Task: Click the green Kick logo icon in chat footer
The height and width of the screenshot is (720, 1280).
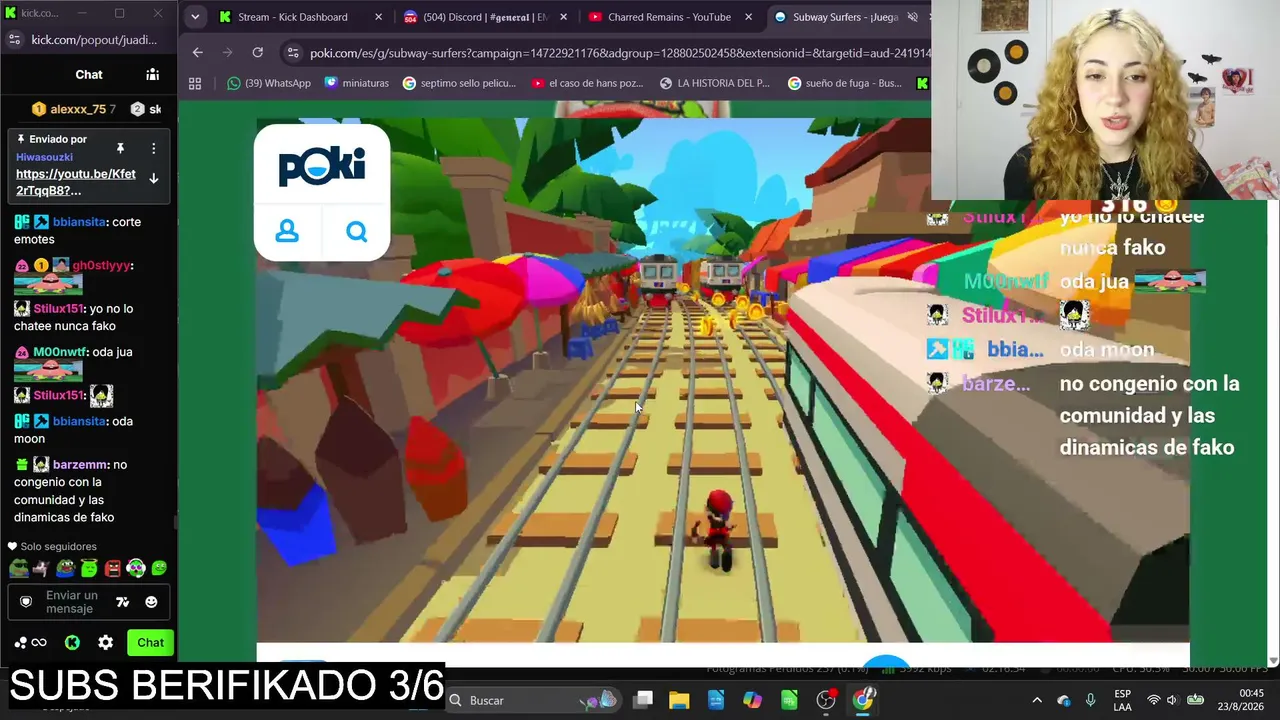Action: pos(72,642)
